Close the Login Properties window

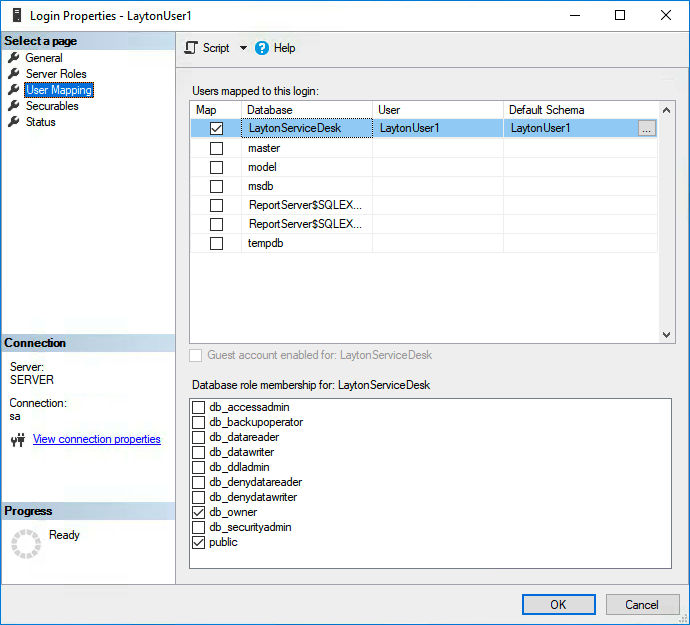(666, 15)
